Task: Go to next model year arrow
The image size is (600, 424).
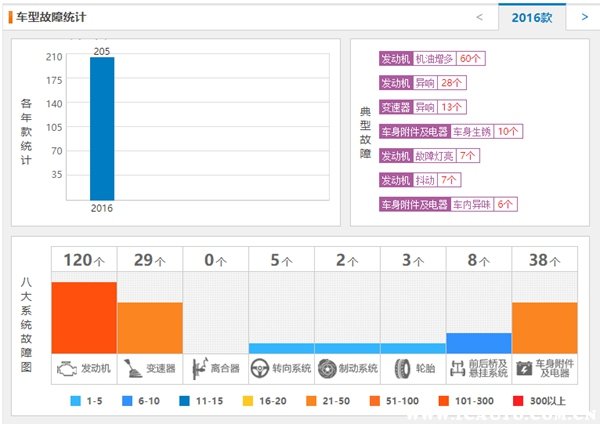Action: (583, 17)
